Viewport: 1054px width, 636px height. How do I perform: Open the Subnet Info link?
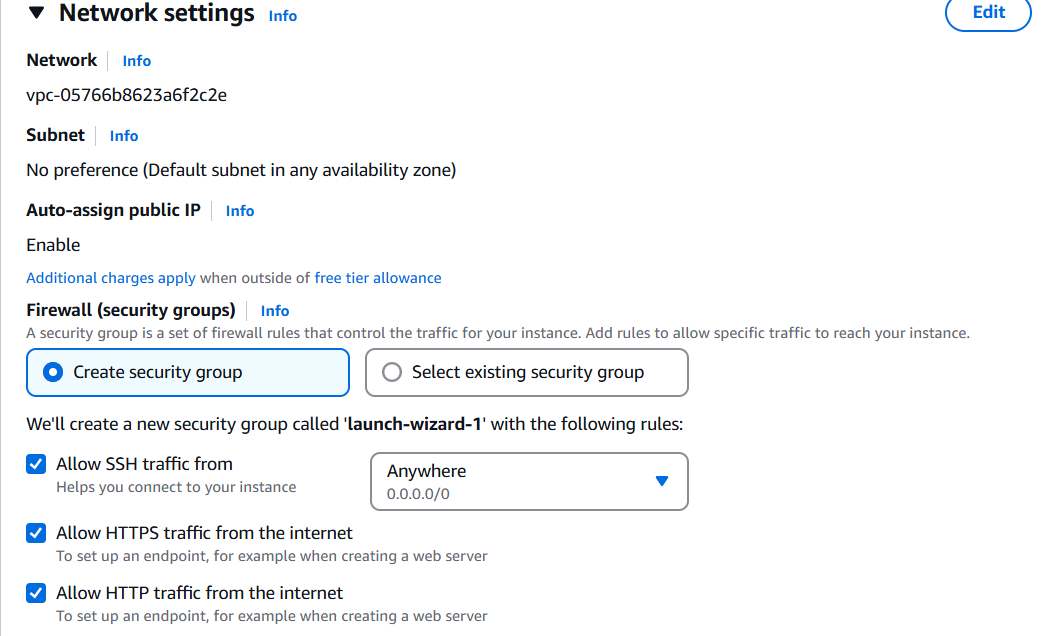tap(124, 136)
